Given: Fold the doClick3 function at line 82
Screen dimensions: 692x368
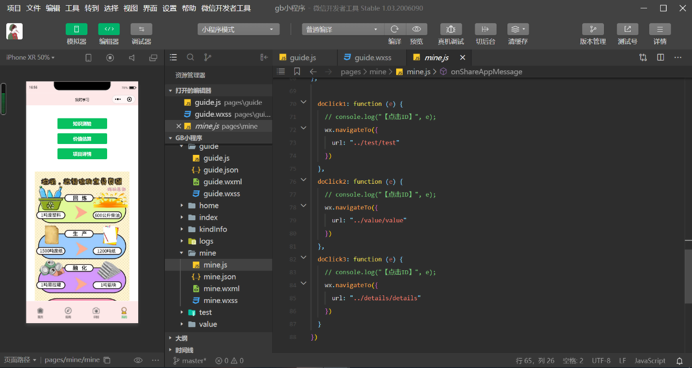Looking at the screenshot, I should point(303,258).
